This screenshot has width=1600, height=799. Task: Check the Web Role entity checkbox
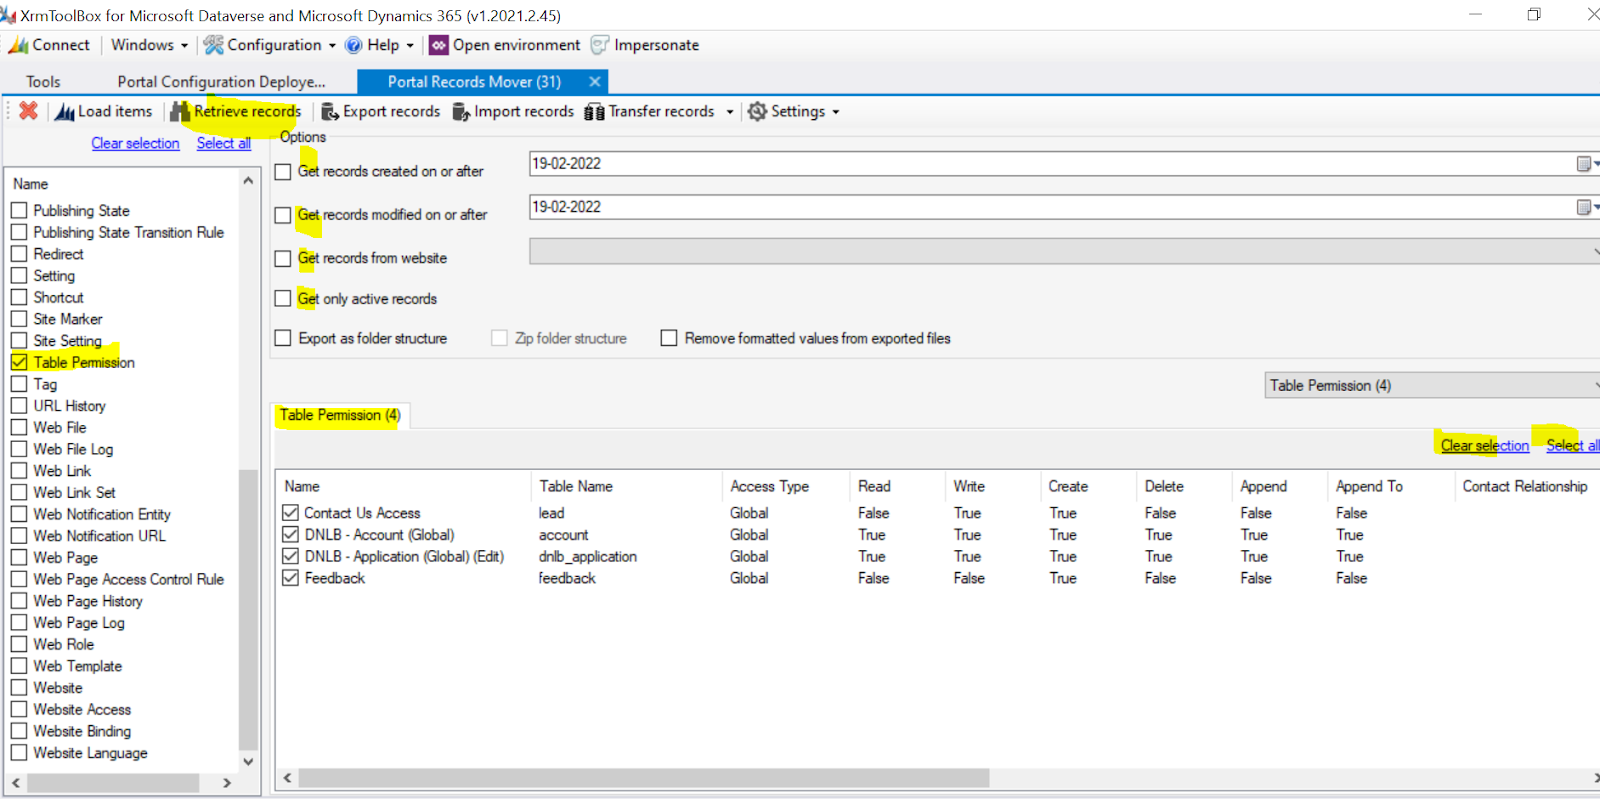pos(19,644)
